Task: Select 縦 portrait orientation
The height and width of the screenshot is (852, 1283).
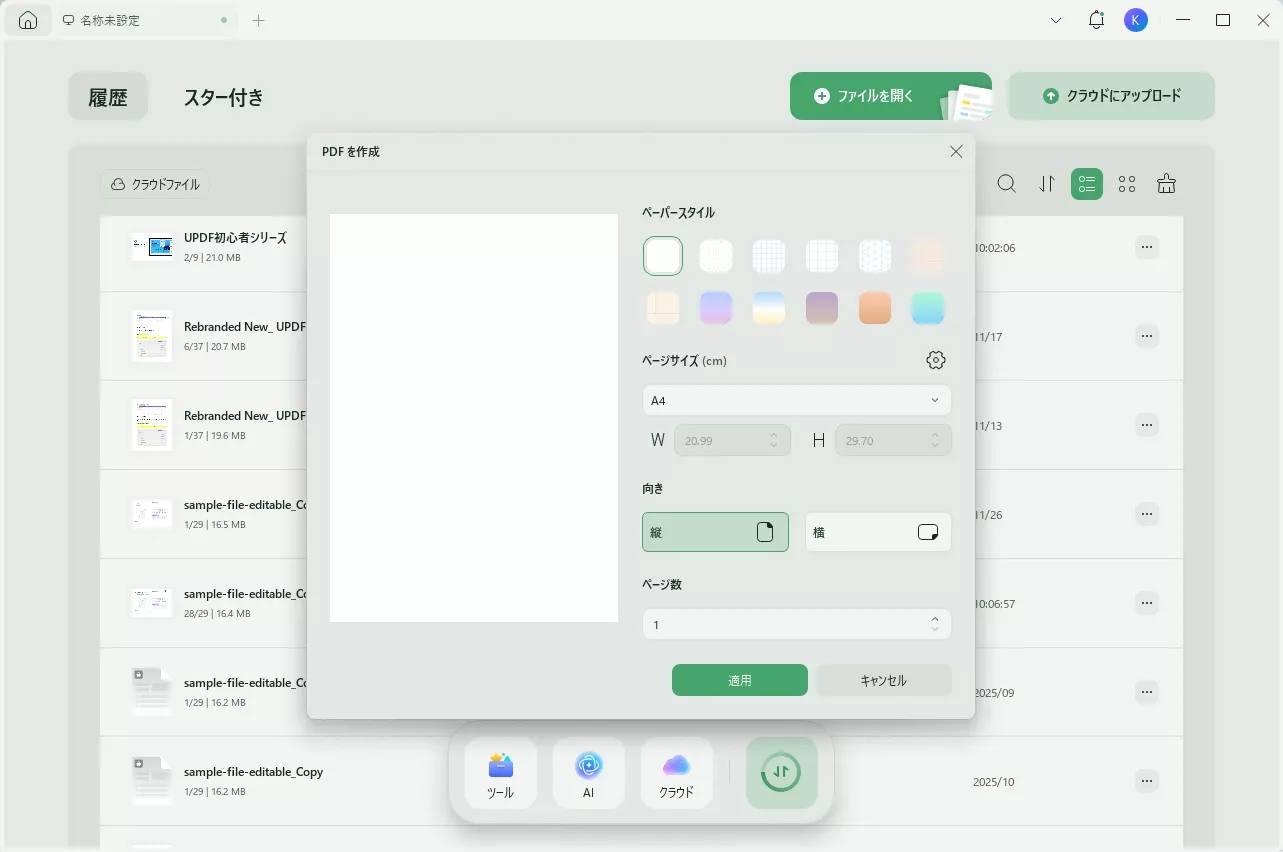Action: [715, 532]
